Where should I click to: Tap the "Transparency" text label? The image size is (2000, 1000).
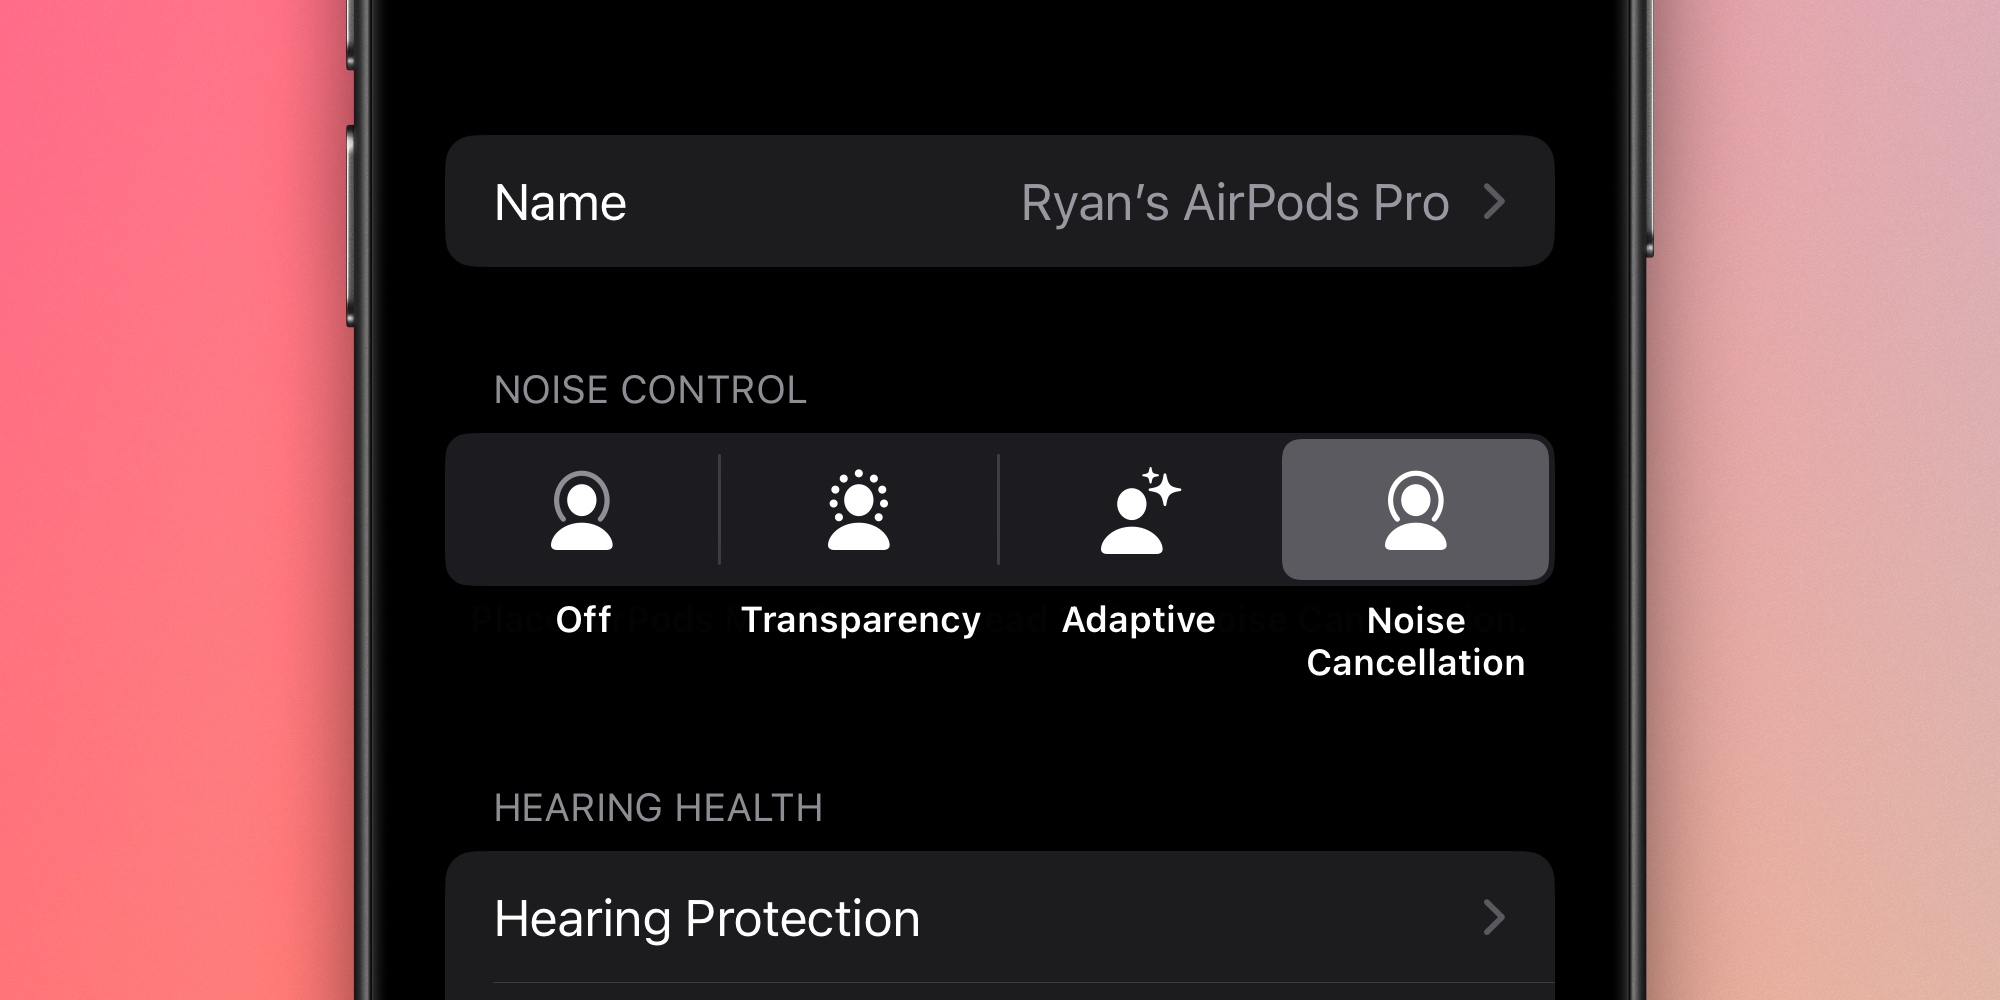pyautogui.click(x=860, y=620)
